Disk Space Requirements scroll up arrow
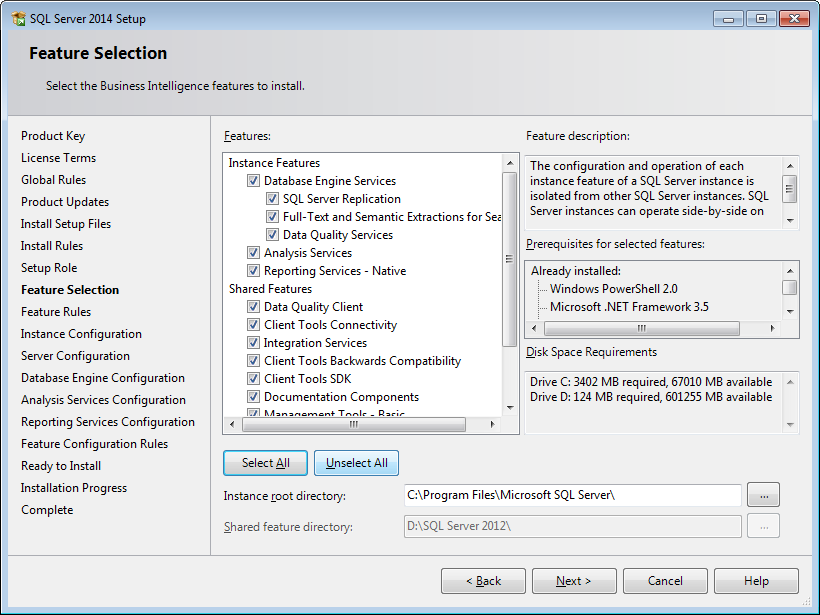This screenshot has width=820, height=615. point(790,382)
